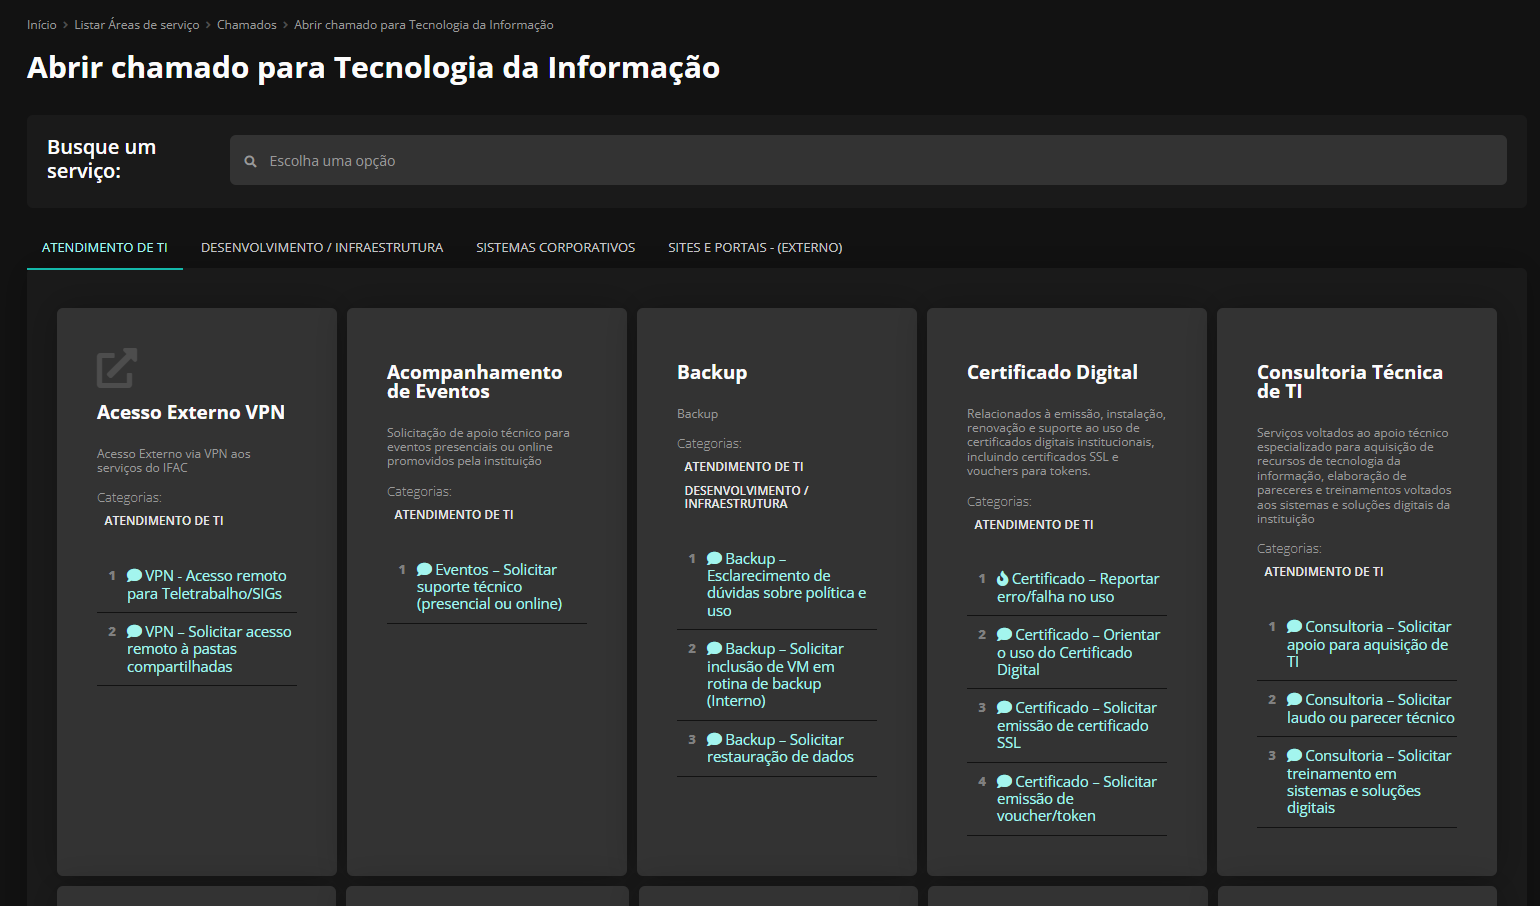Viewport: 1540px width, 906px height.
Task: Select Sites e Portais - (Externo) tab
Action: click(x=755, y=248)
